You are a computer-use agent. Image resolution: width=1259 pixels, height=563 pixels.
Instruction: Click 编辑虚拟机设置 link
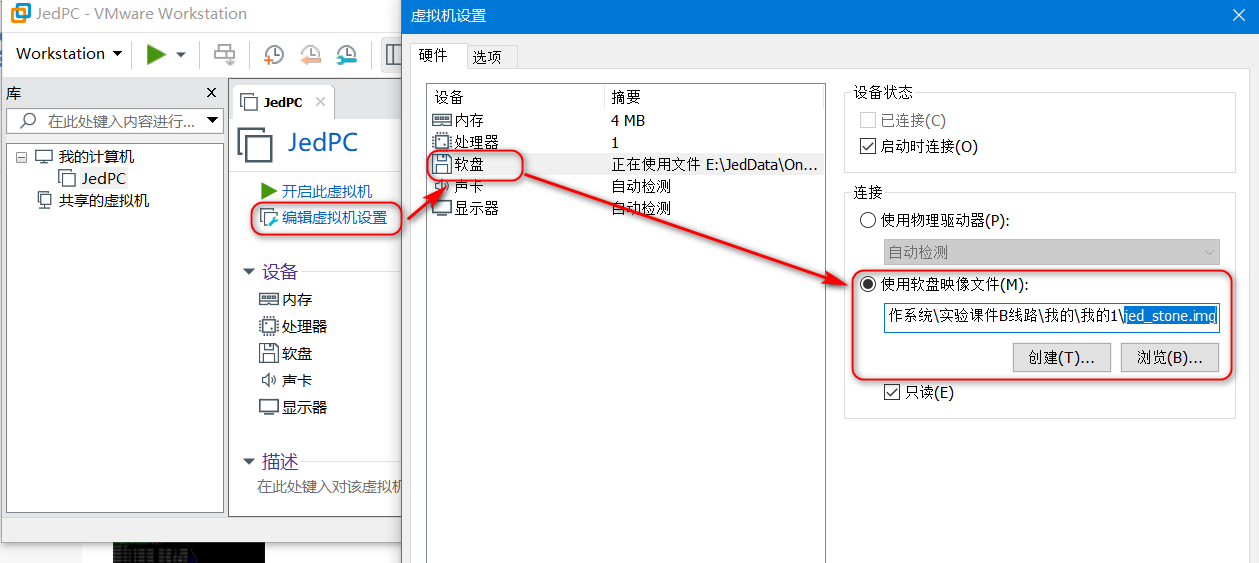[x=334, y=217]
